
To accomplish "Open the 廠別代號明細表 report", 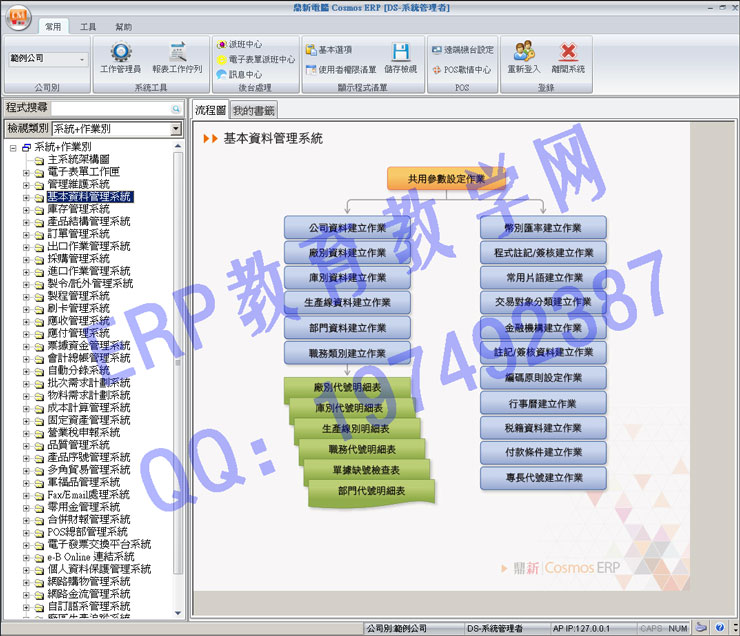I will point(347,387).
